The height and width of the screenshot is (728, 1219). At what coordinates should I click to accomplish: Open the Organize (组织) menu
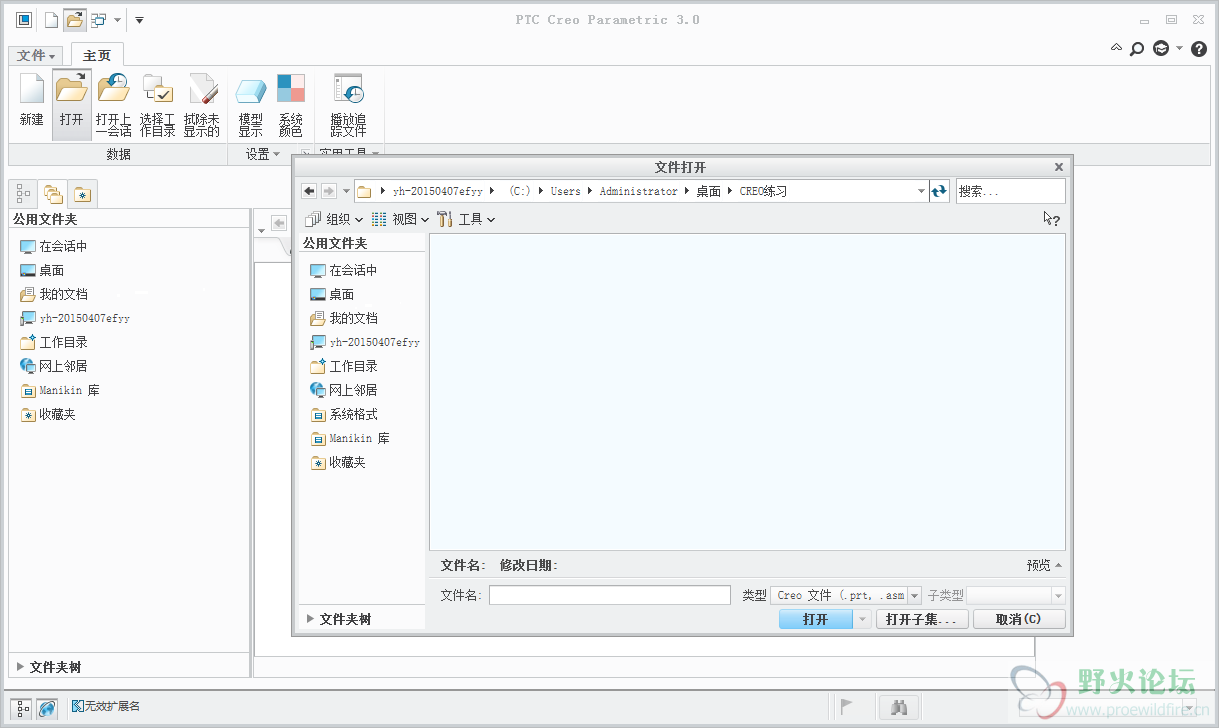(334, 219)
